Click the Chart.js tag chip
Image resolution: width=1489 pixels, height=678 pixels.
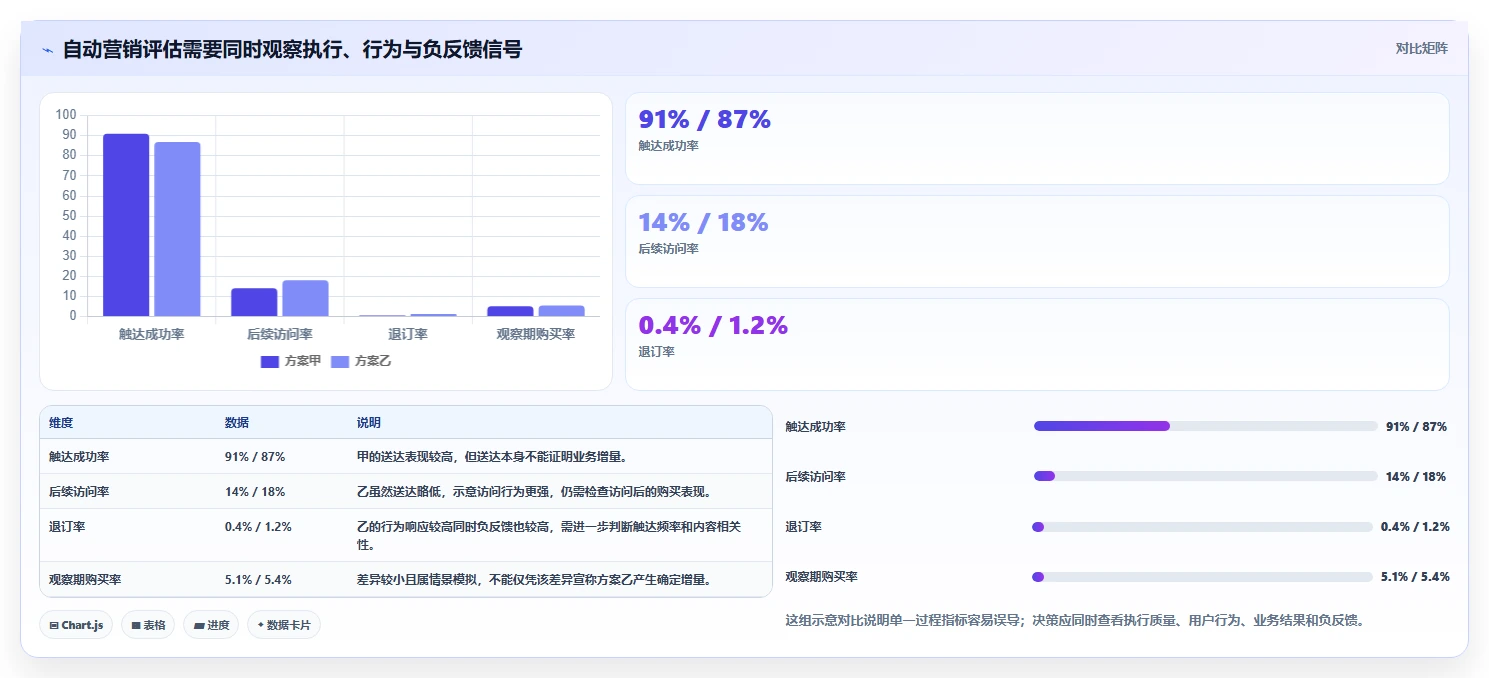[x=77, y=625]
